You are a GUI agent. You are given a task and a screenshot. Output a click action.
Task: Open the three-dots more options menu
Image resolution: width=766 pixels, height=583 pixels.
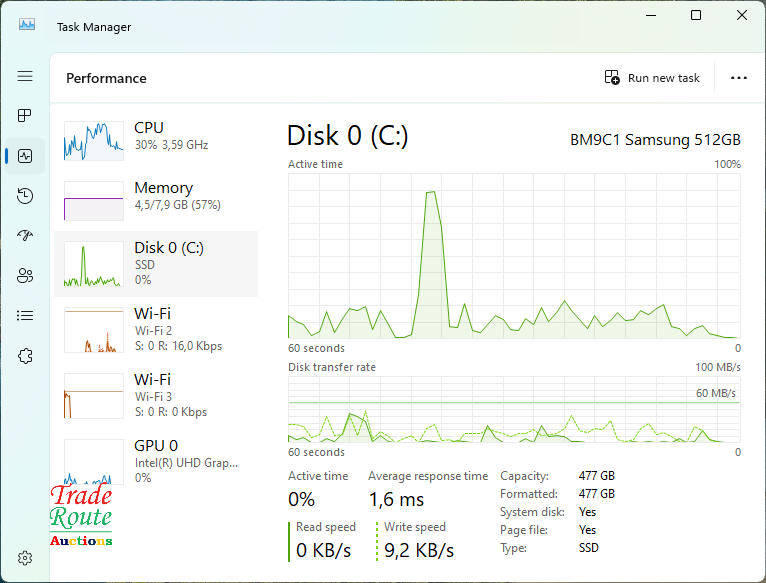pos(739,78)
